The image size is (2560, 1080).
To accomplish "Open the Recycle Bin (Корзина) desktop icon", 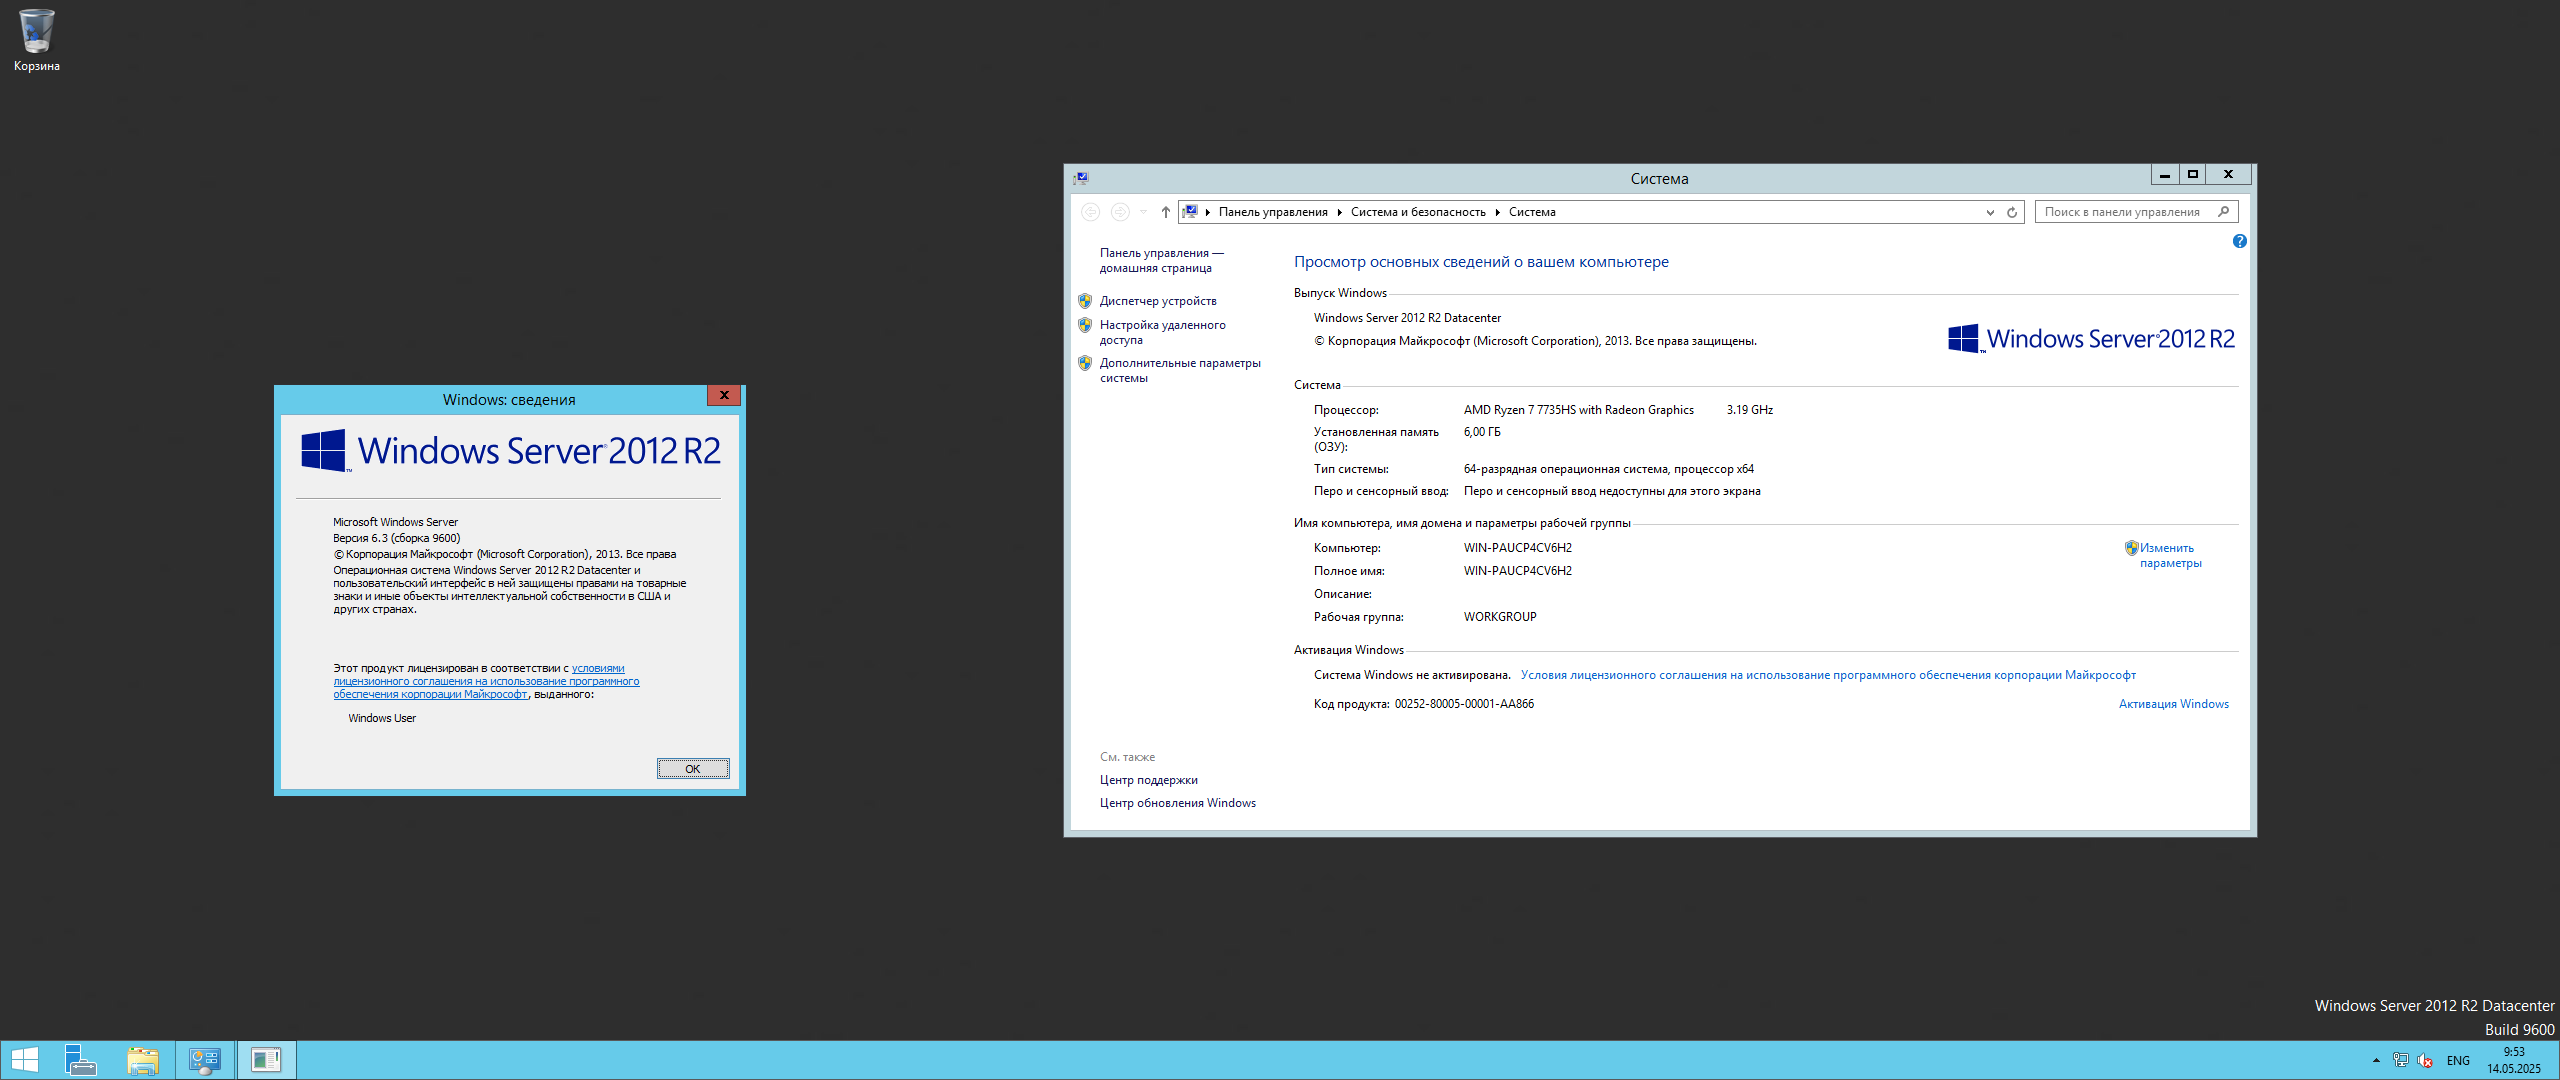I will coord(36,40).
